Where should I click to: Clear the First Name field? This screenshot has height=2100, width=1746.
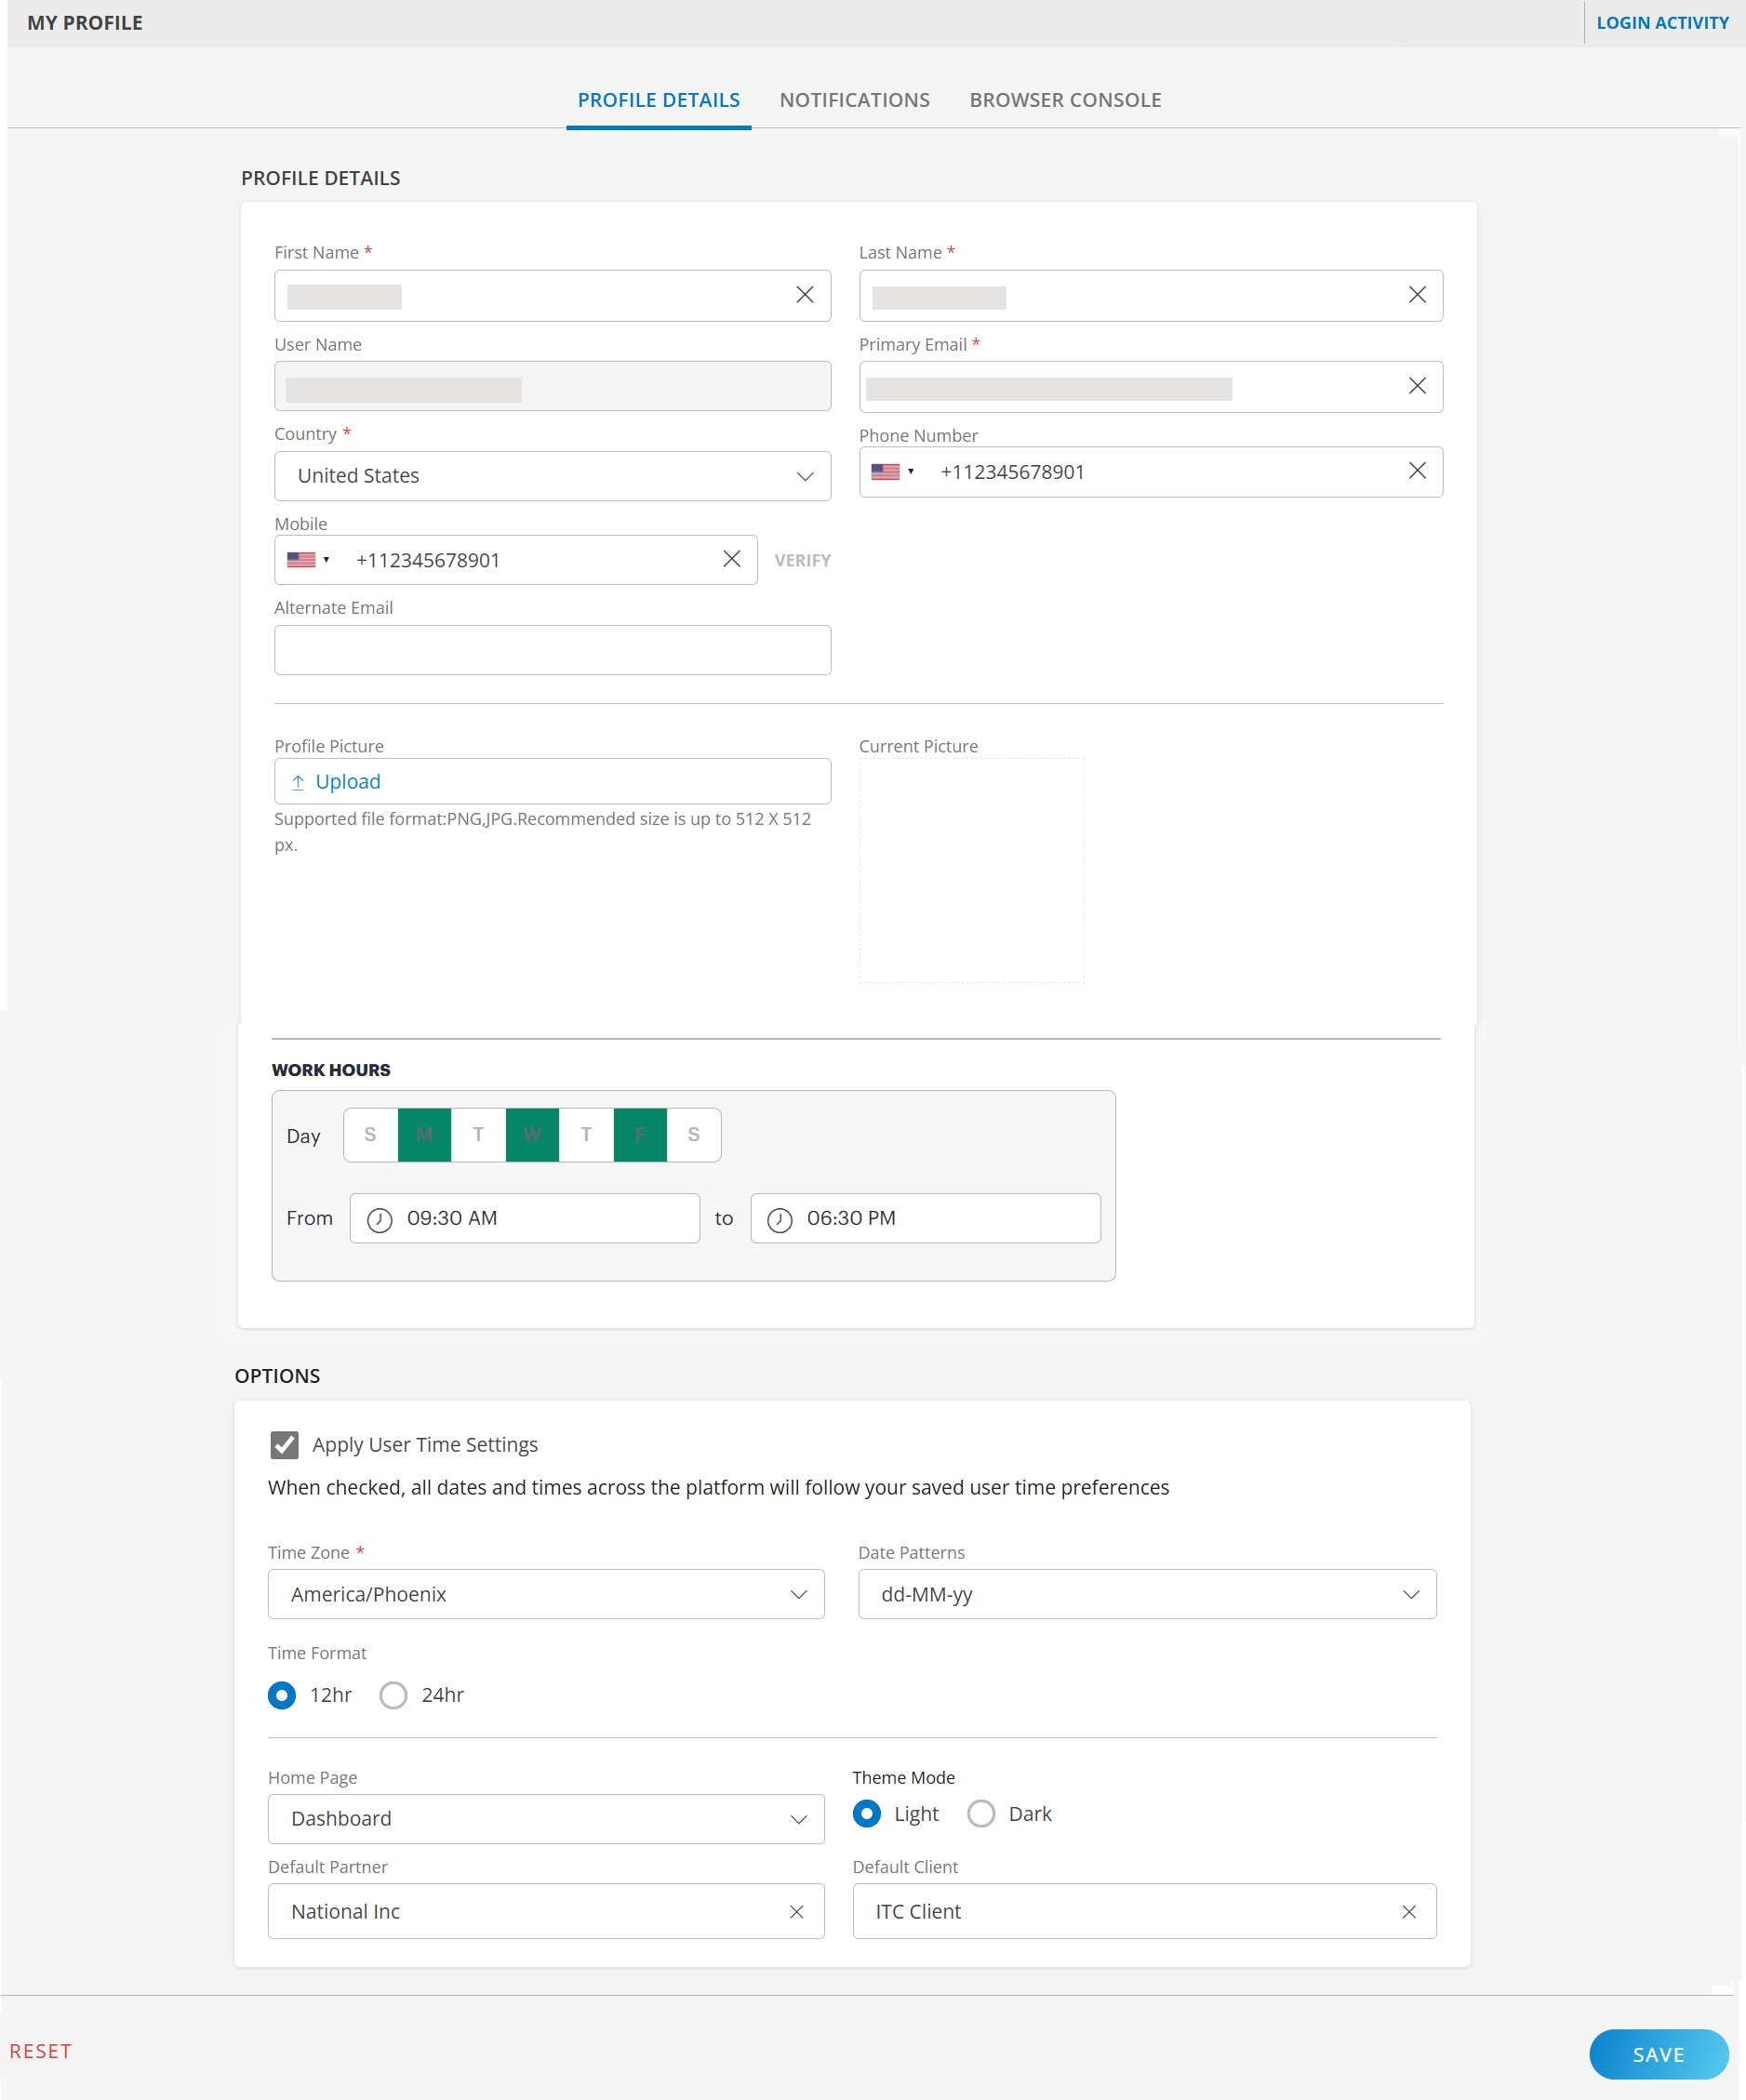coord(804,295)
